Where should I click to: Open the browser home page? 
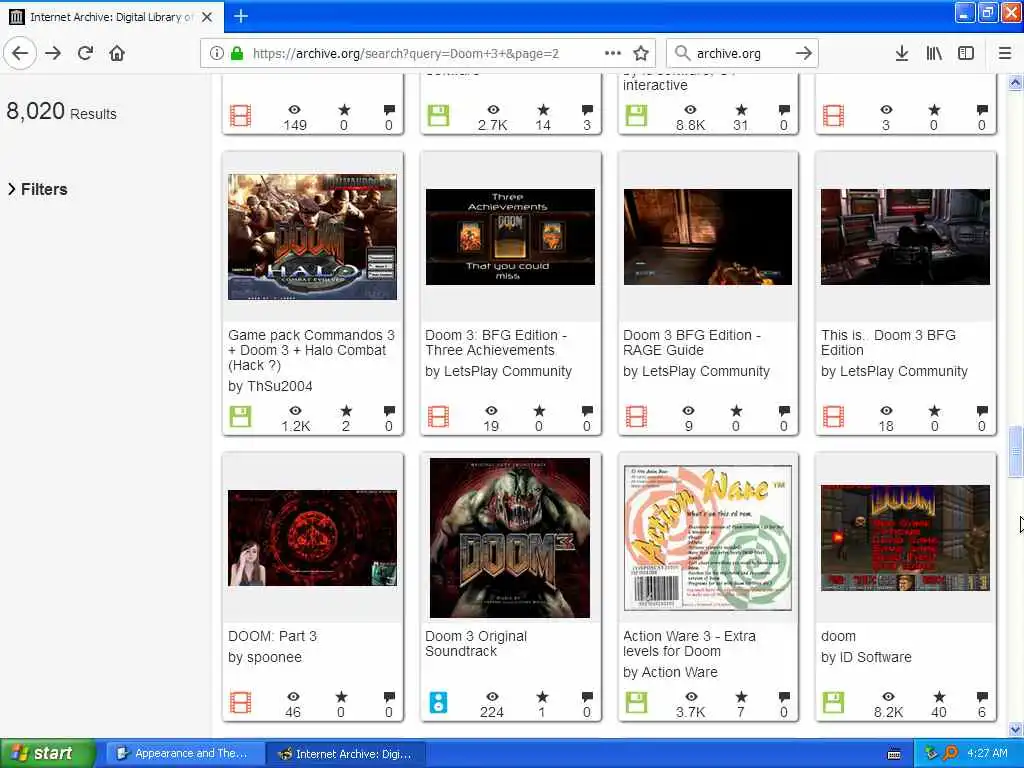click(x=117, y=53)
